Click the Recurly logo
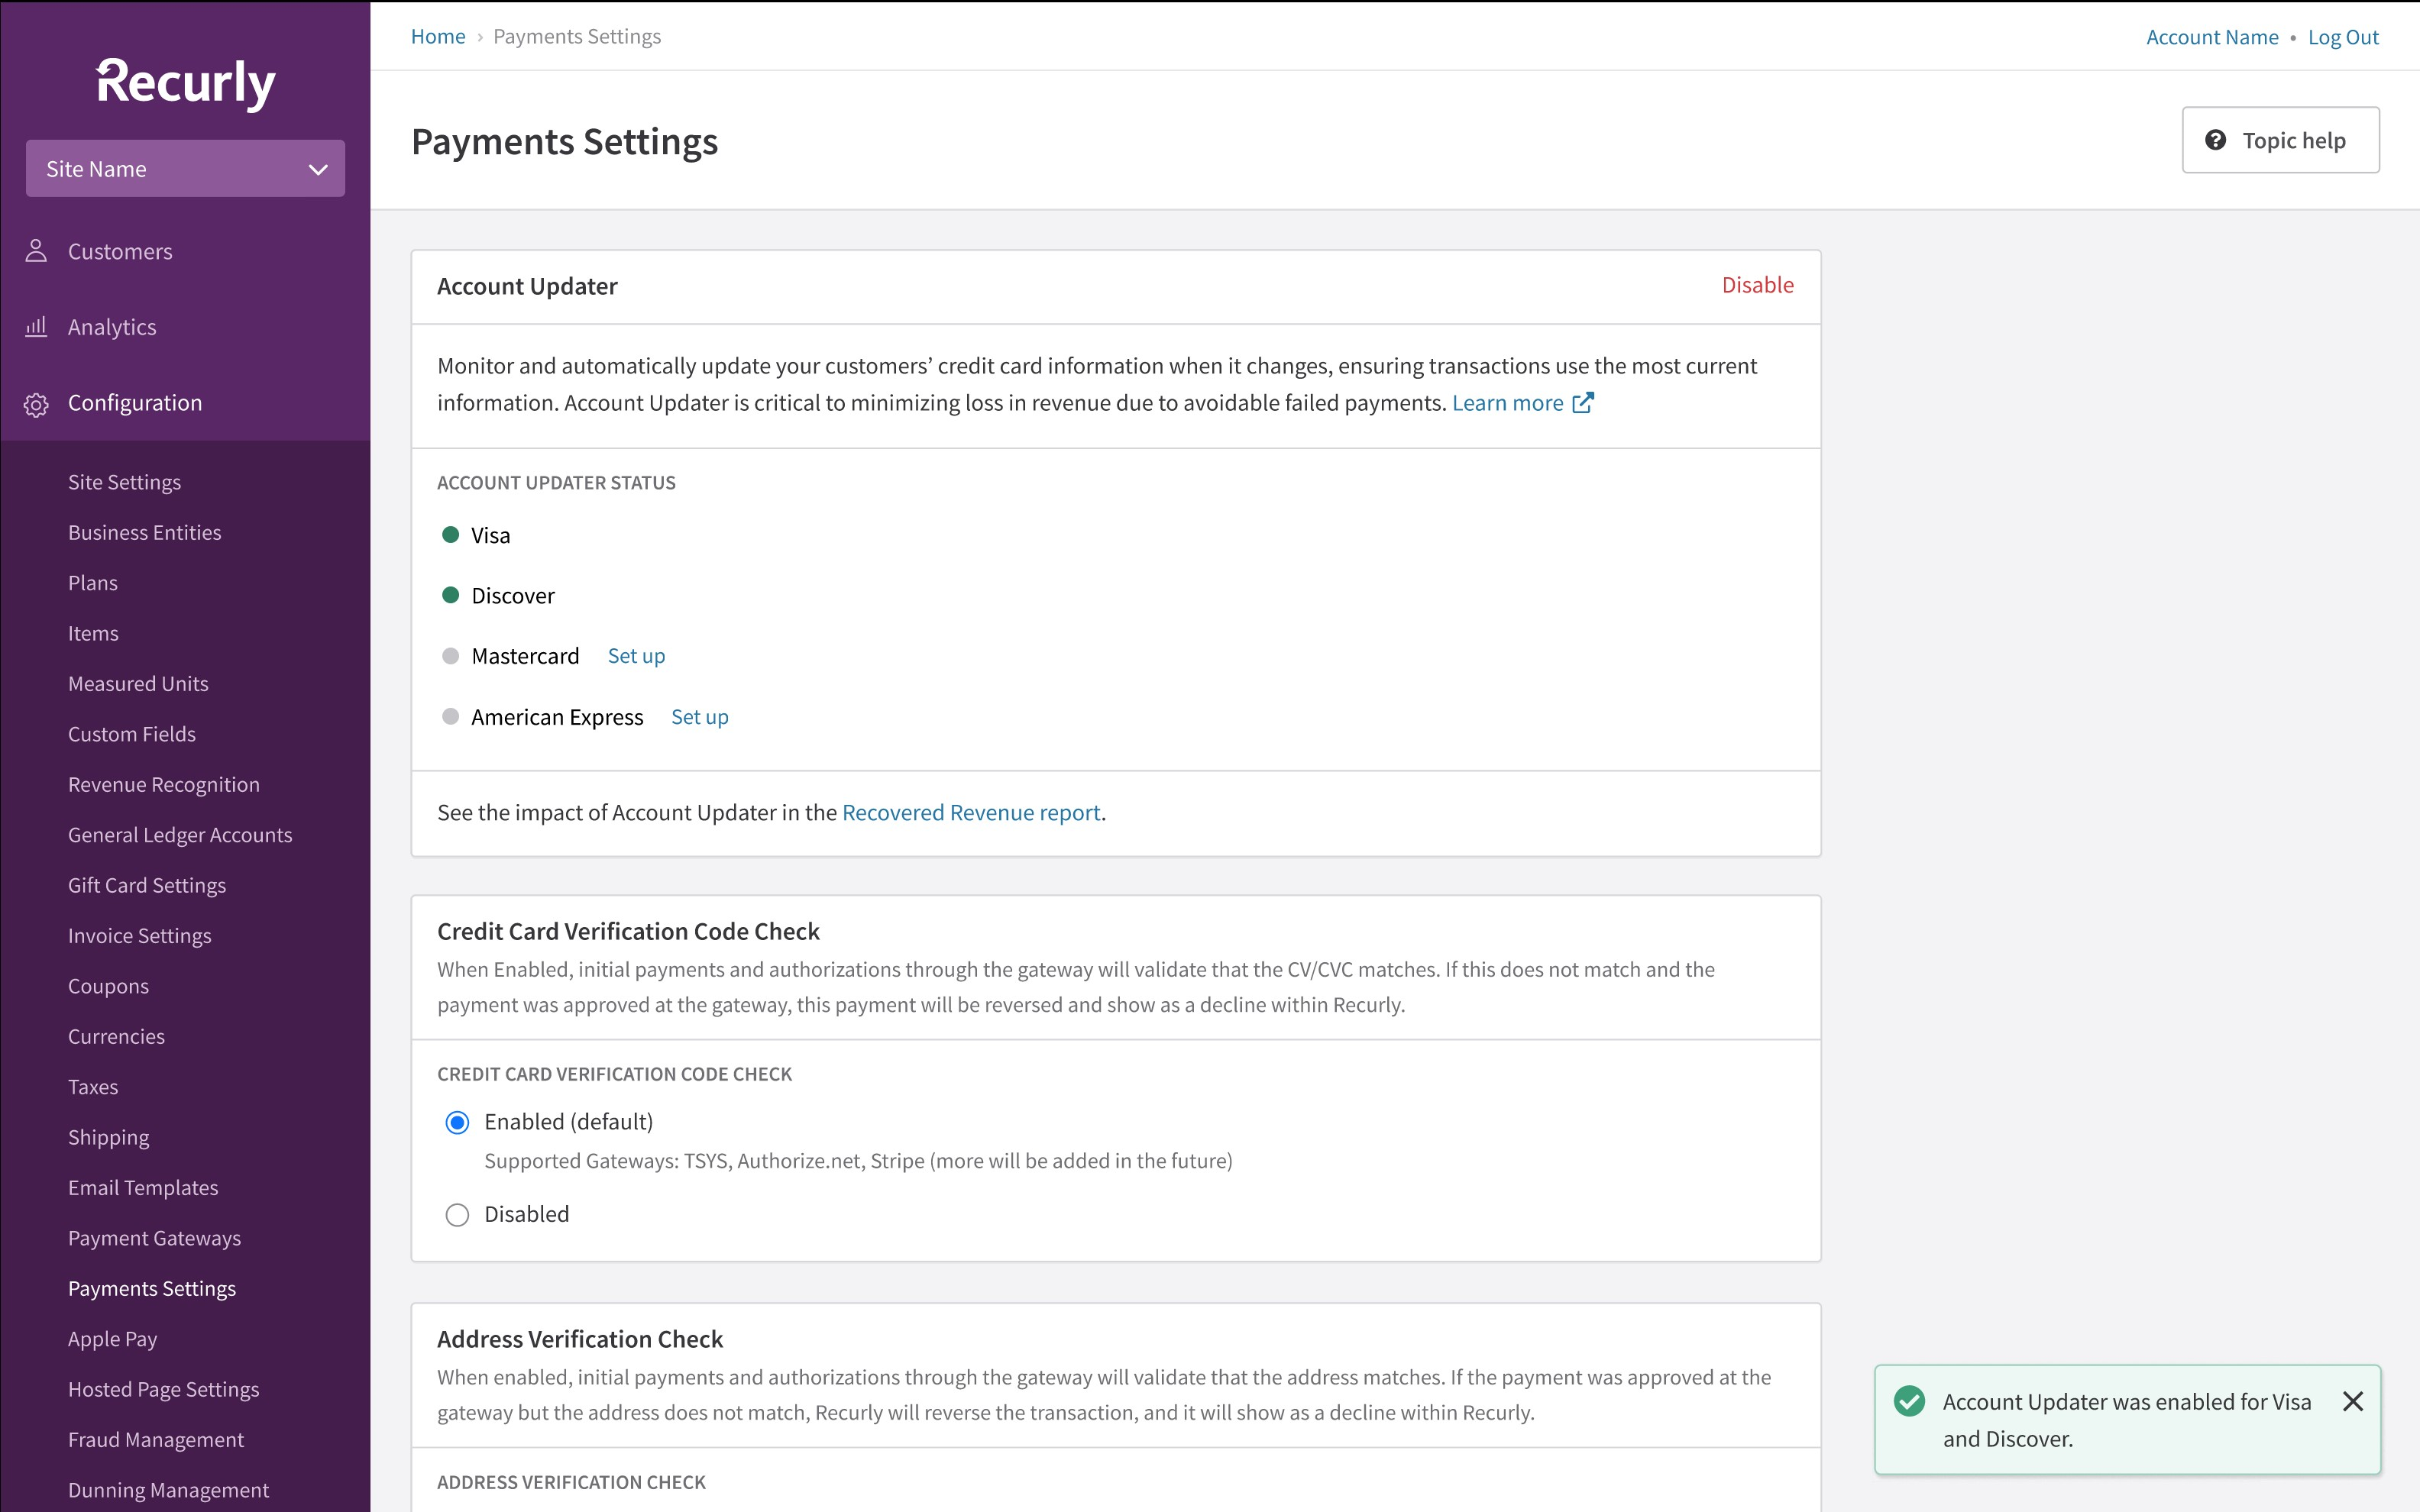Viewport: 2420px width, 1512px height. (x=186, y=83)
